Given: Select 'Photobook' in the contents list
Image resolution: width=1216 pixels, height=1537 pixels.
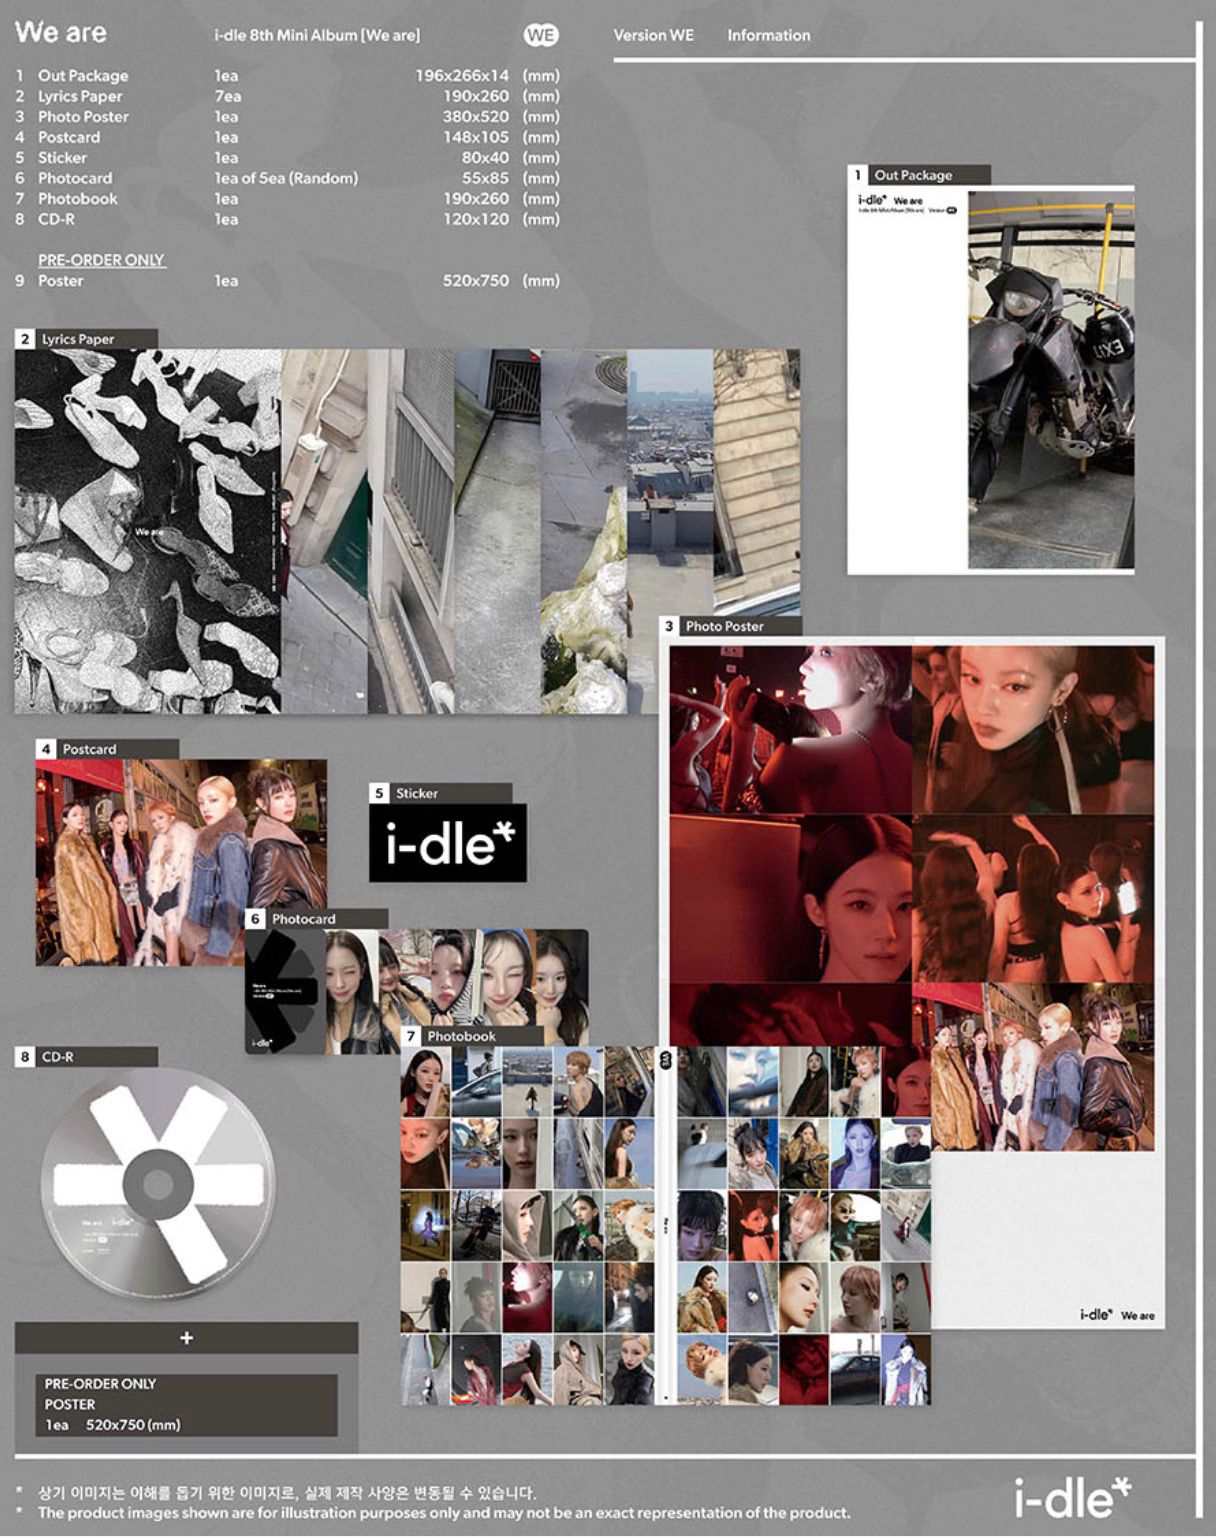Looking at the screenshot, I should (77, 199).
